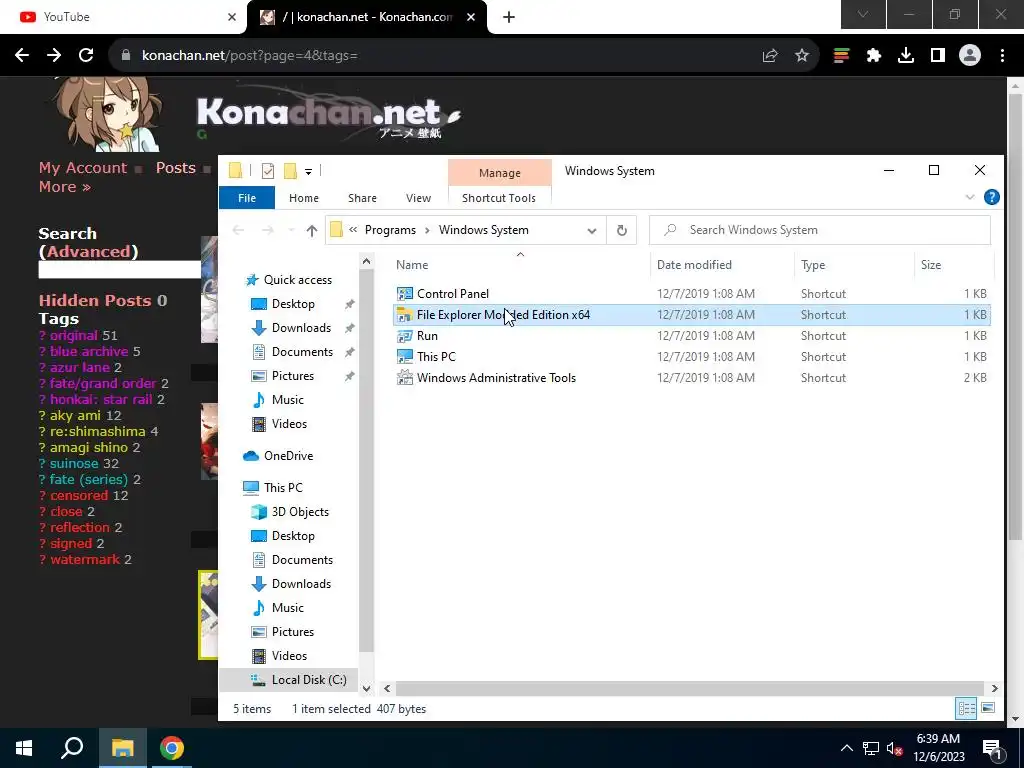The image size is (1024, 768).
Task: Open Explorer help question mark icon
Action: tap(991, 197)
